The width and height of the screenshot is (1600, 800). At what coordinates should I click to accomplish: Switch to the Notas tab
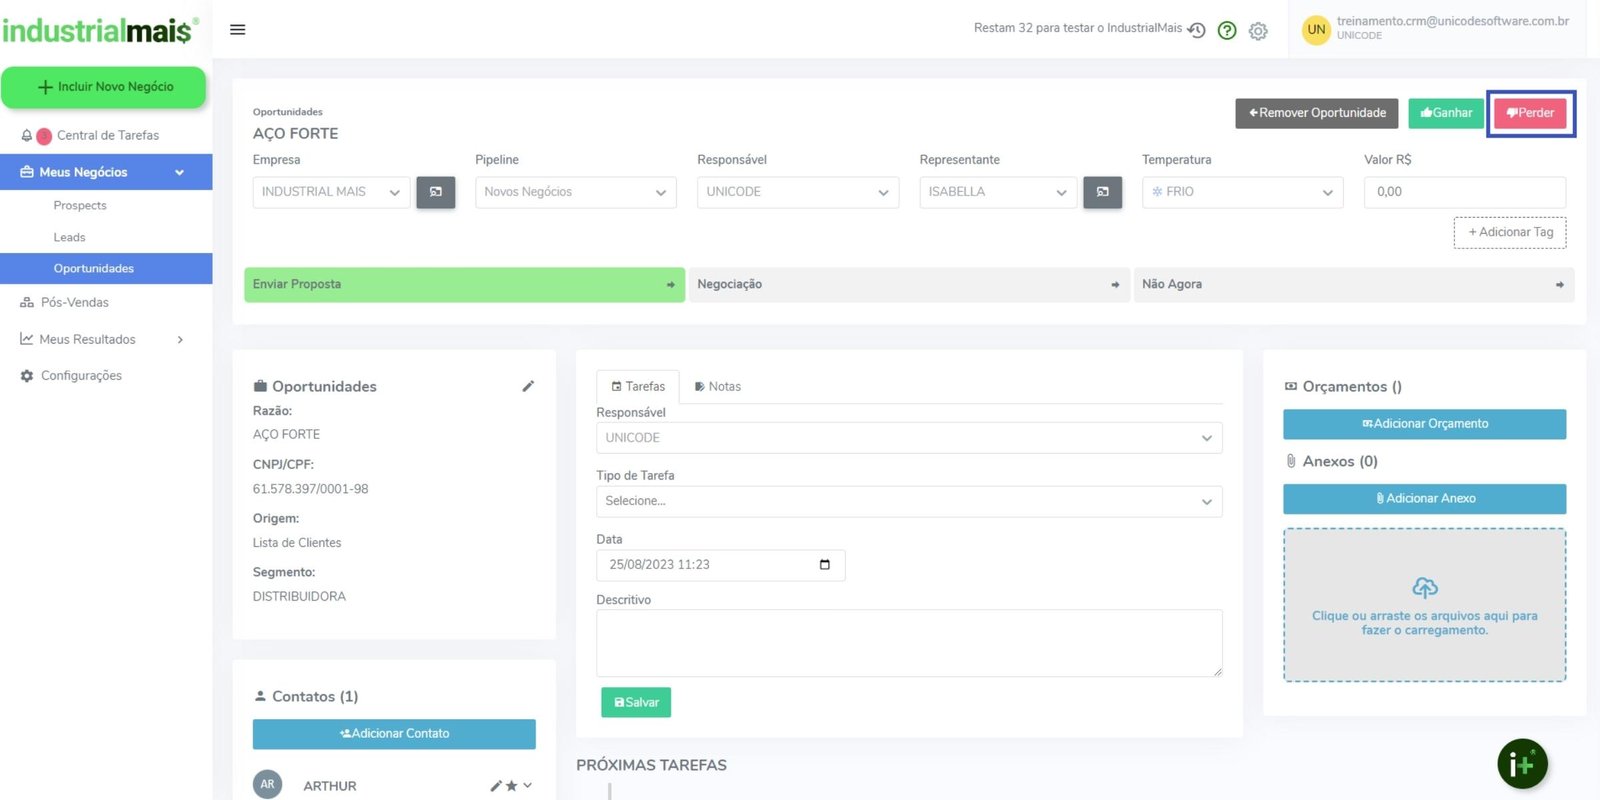(717, 387)
